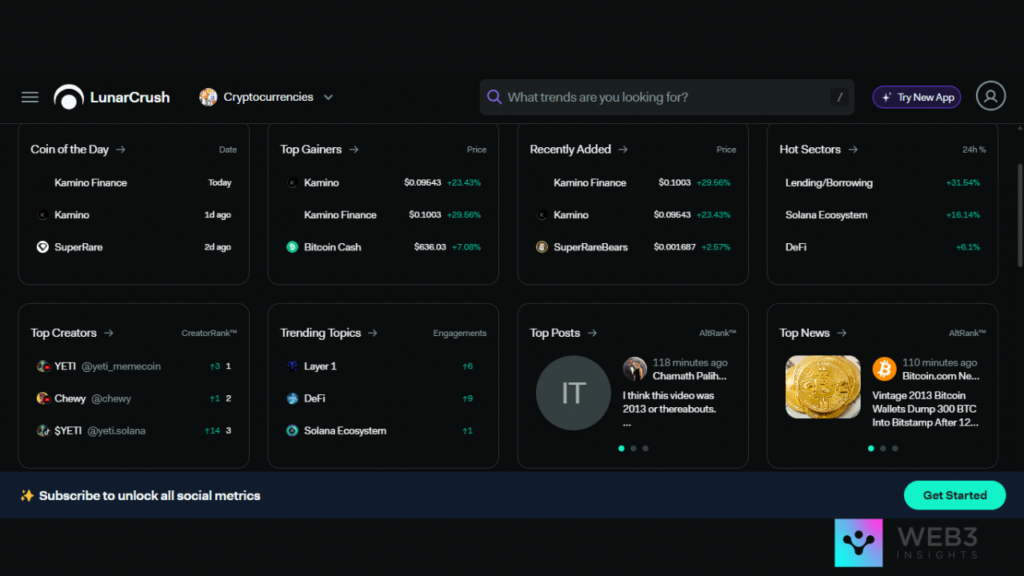Select second Top Posts carousel dot

click(x=633, y=449)
